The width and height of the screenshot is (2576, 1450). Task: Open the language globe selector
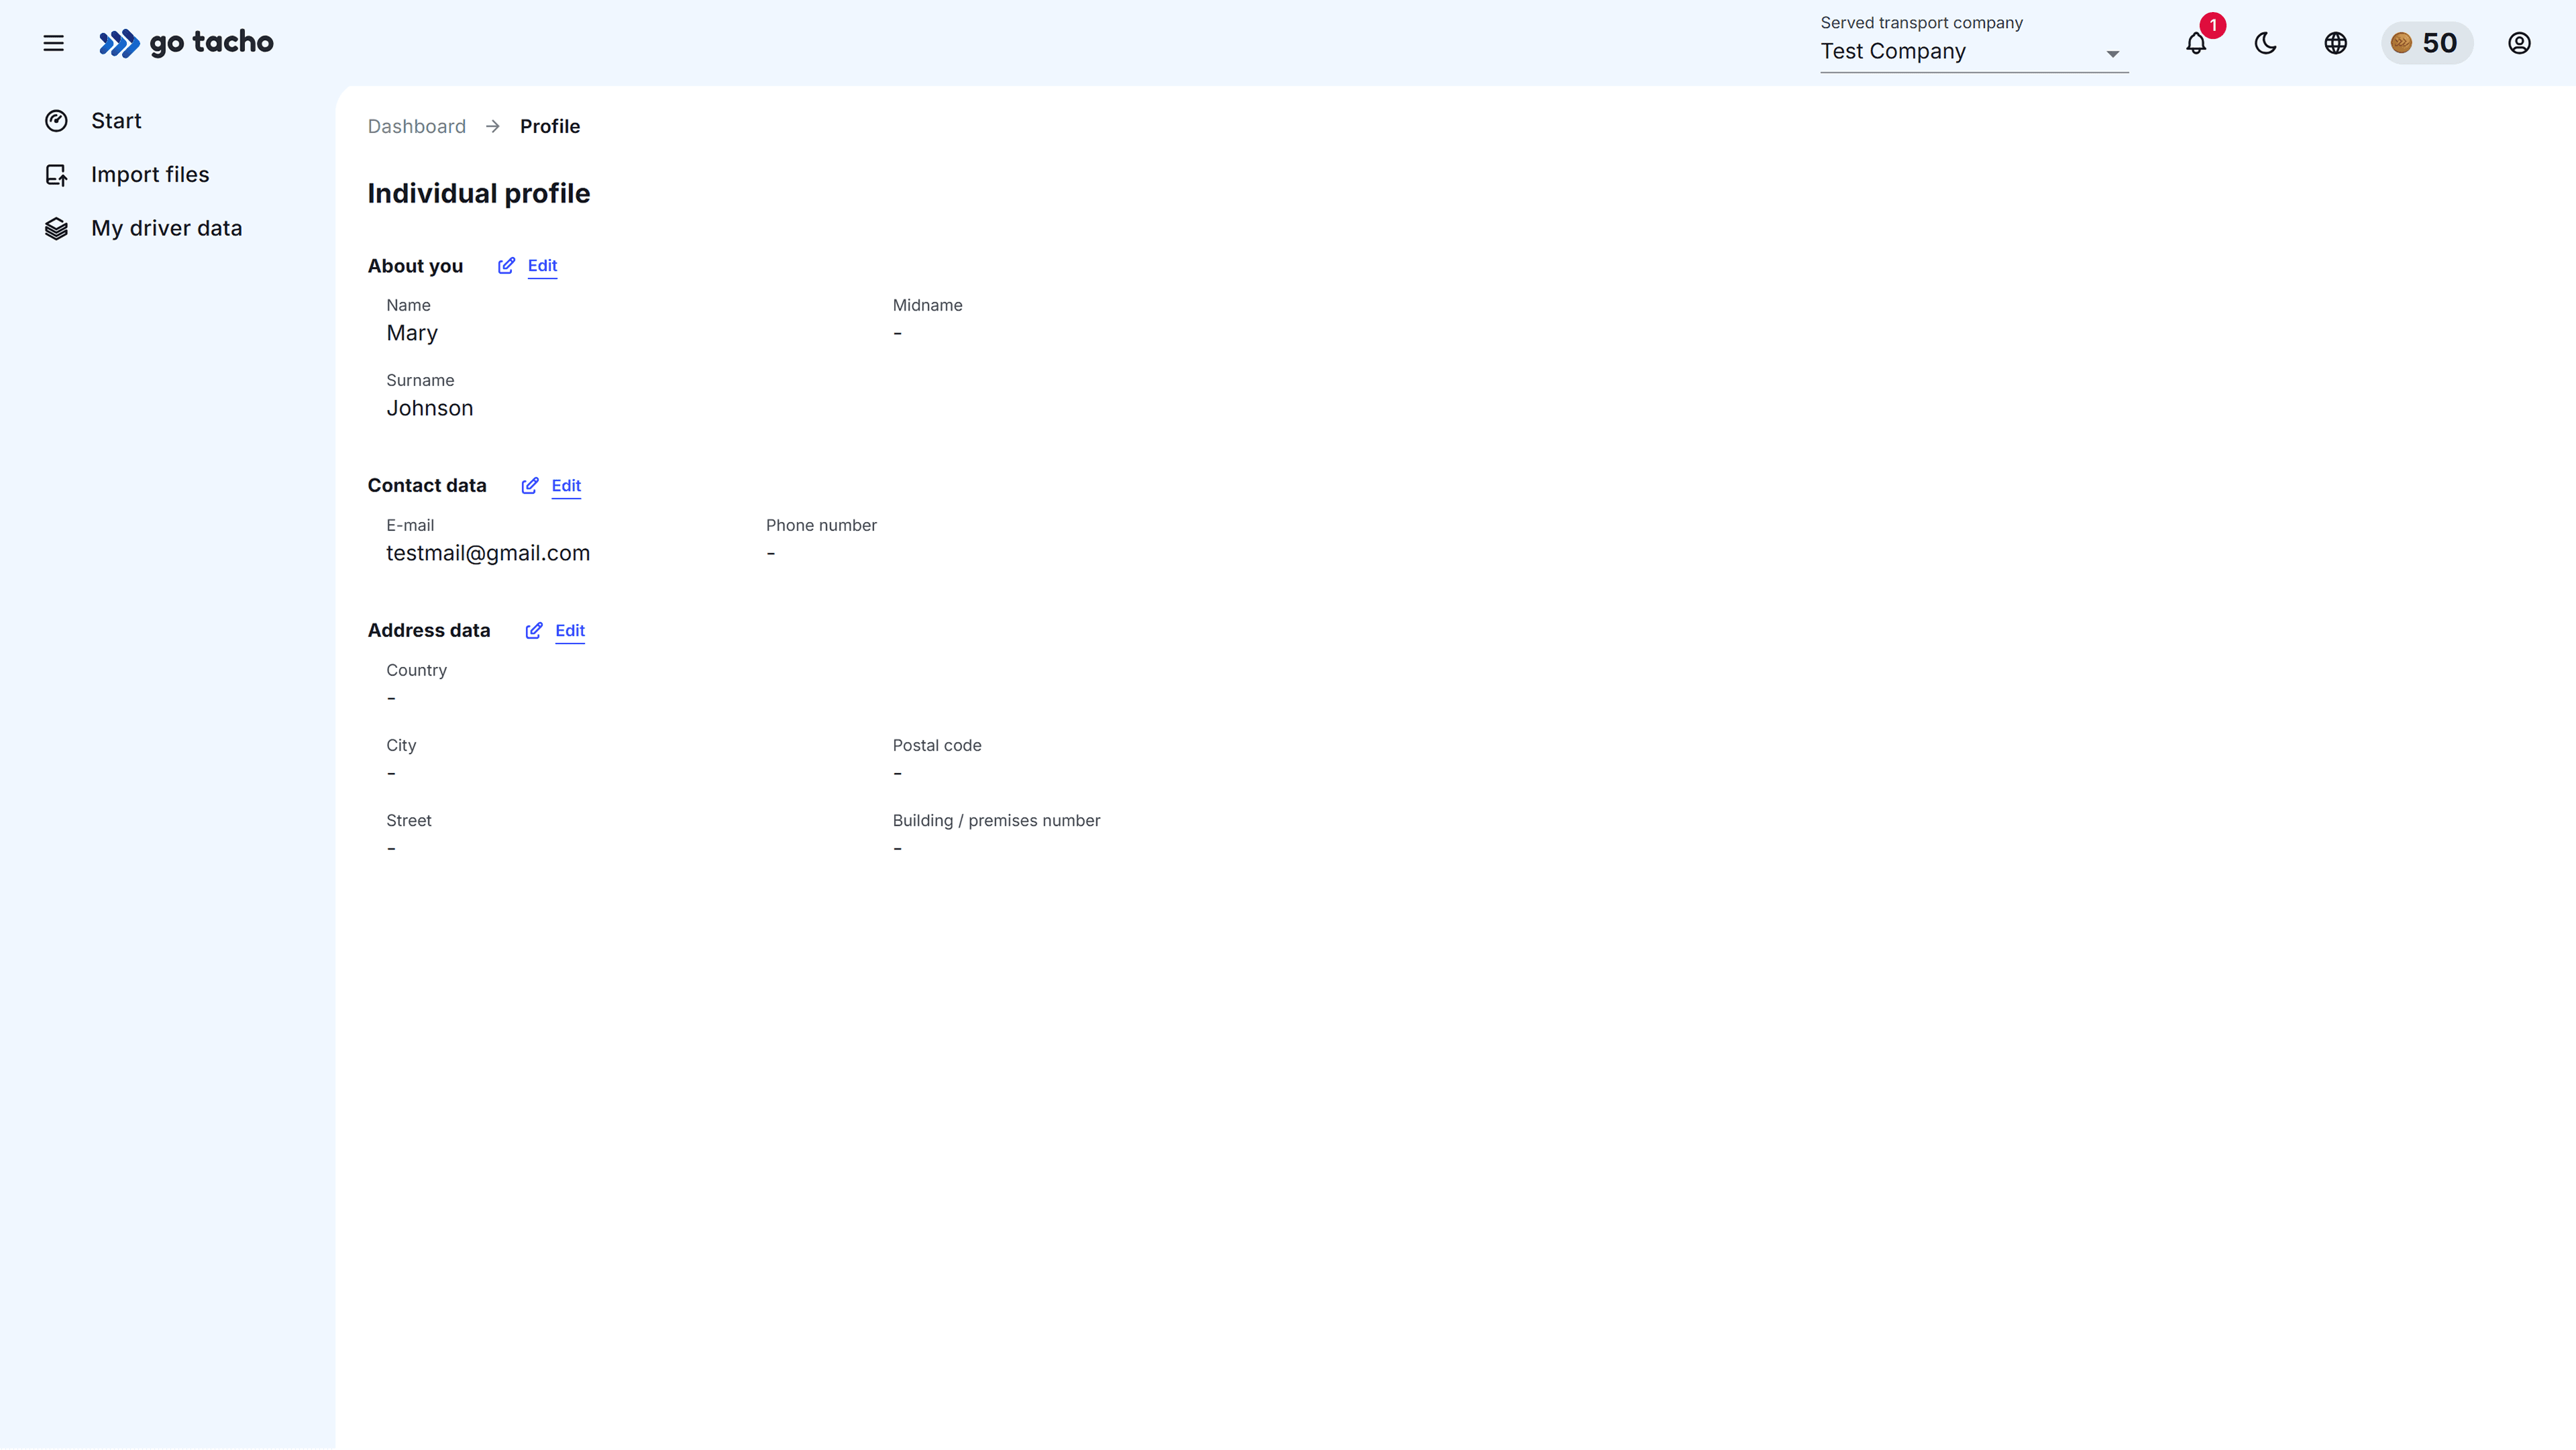2336,43
